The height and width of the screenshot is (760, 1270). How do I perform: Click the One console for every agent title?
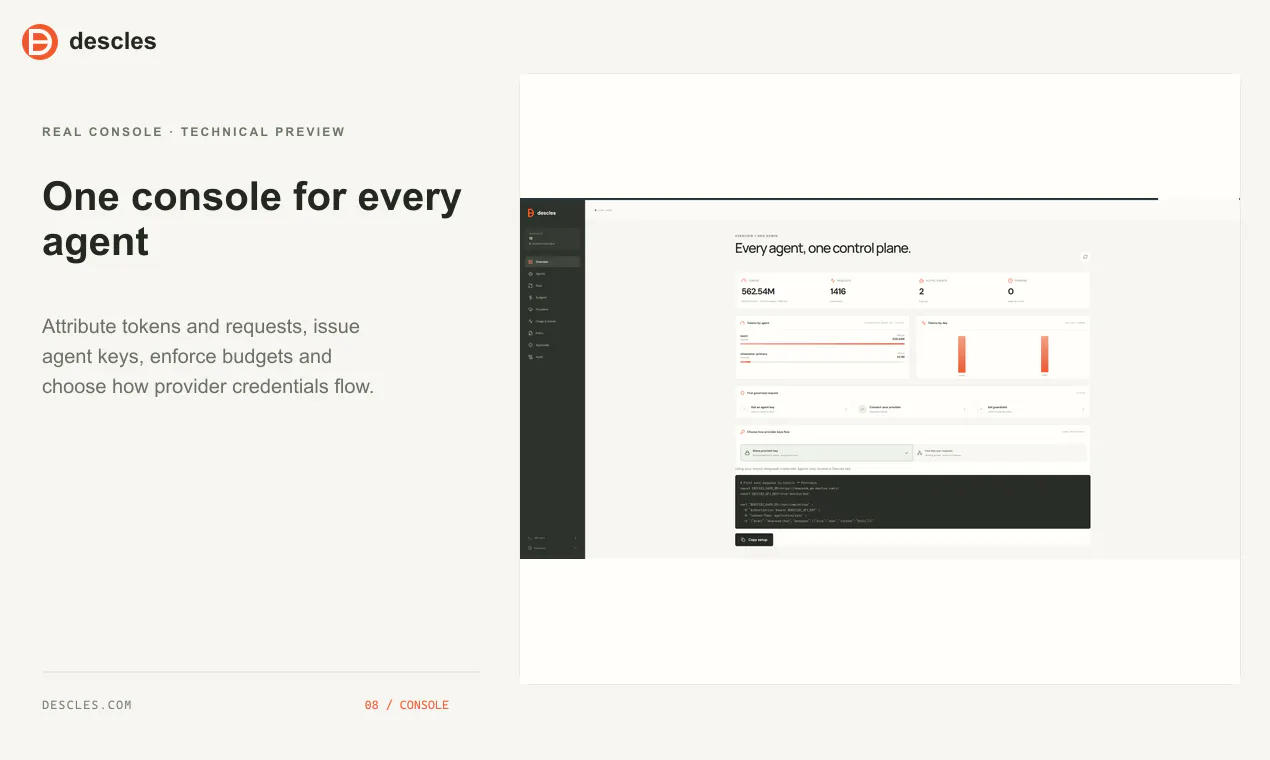252,219
